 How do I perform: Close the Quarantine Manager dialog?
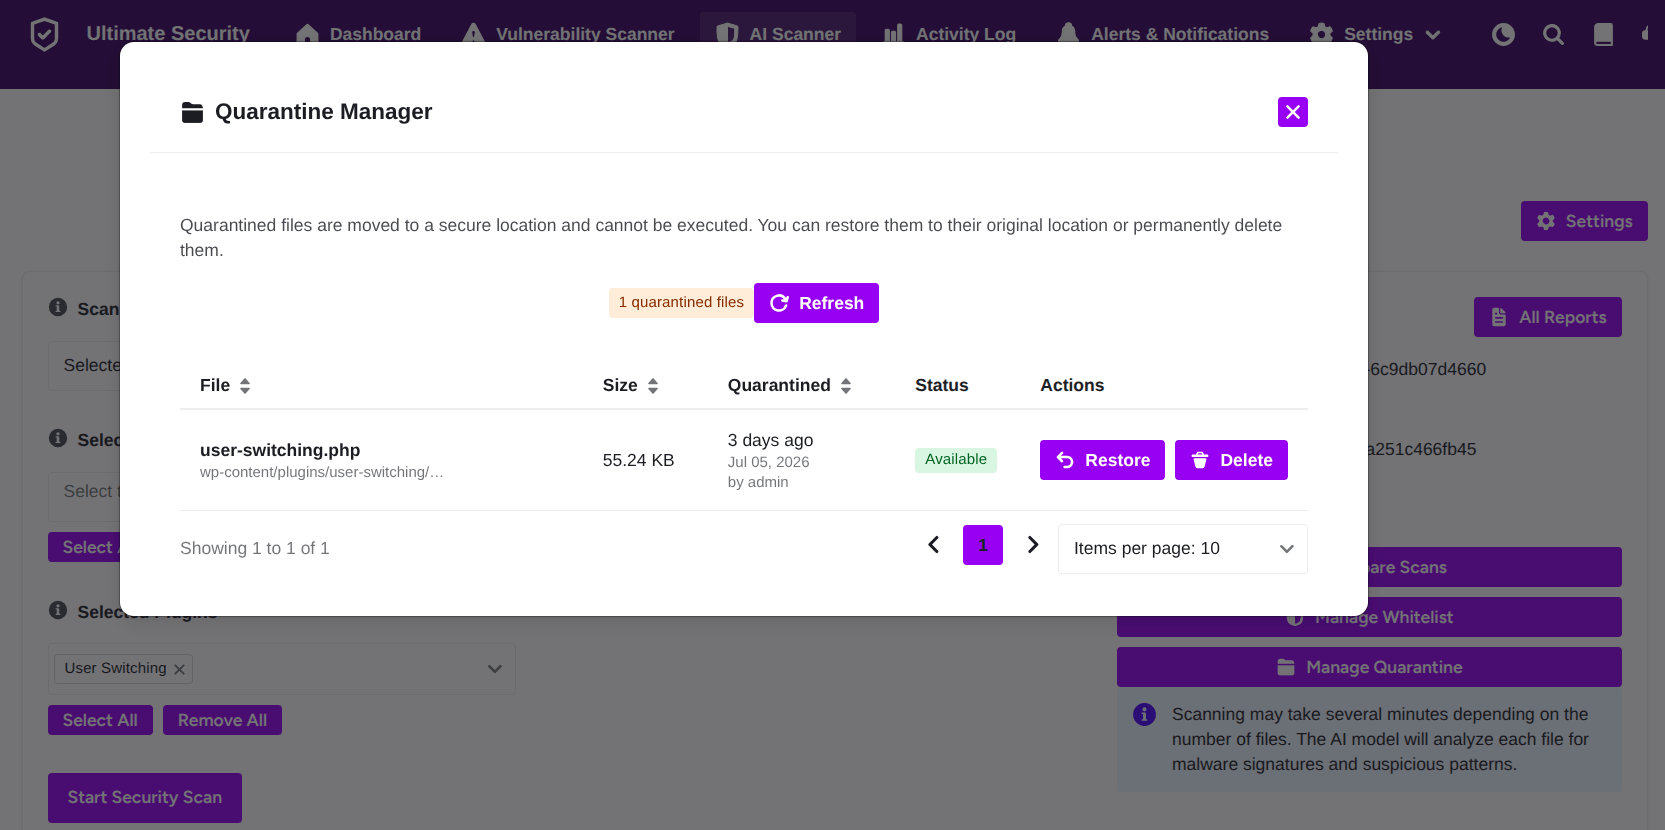click(x=1292, y=112)
